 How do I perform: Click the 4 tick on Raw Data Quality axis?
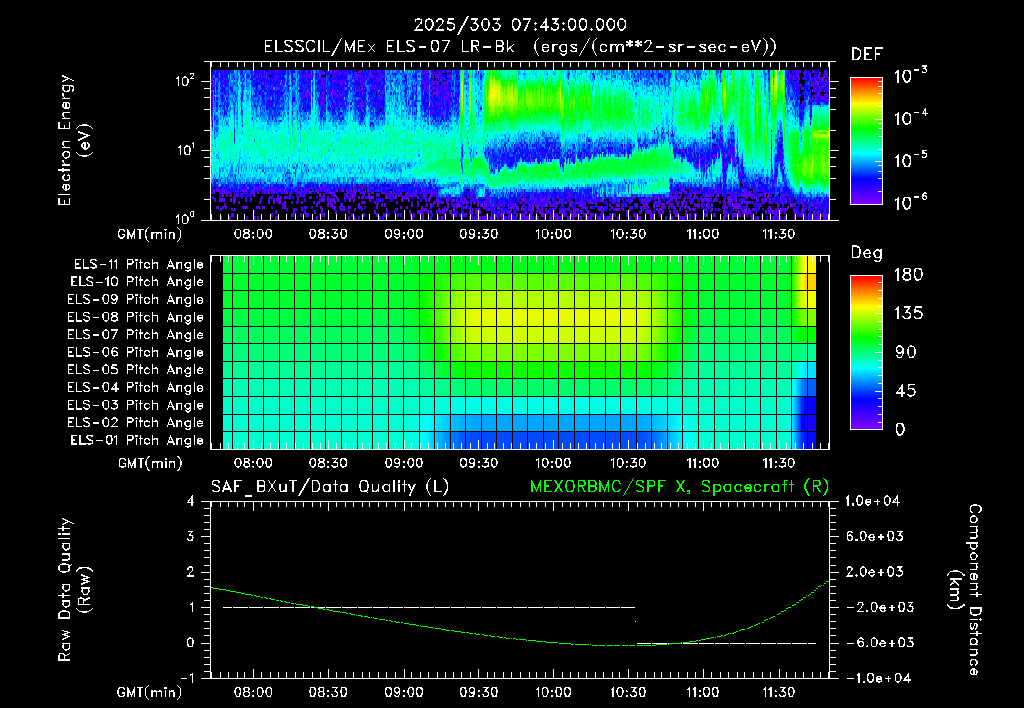[x=191, y=501]
